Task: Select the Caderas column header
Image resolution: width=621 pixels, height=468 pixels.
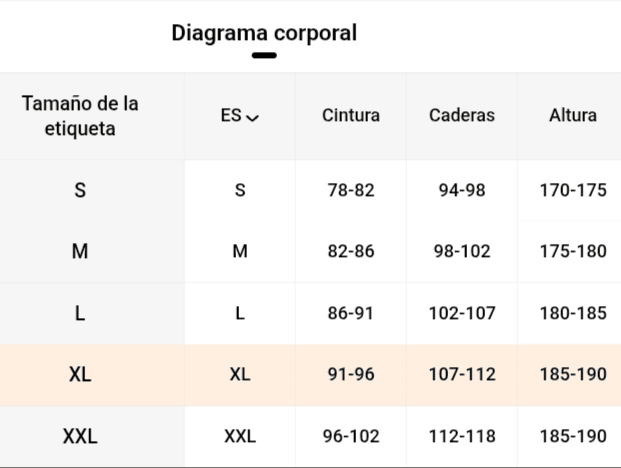Action: pos(462,115)
